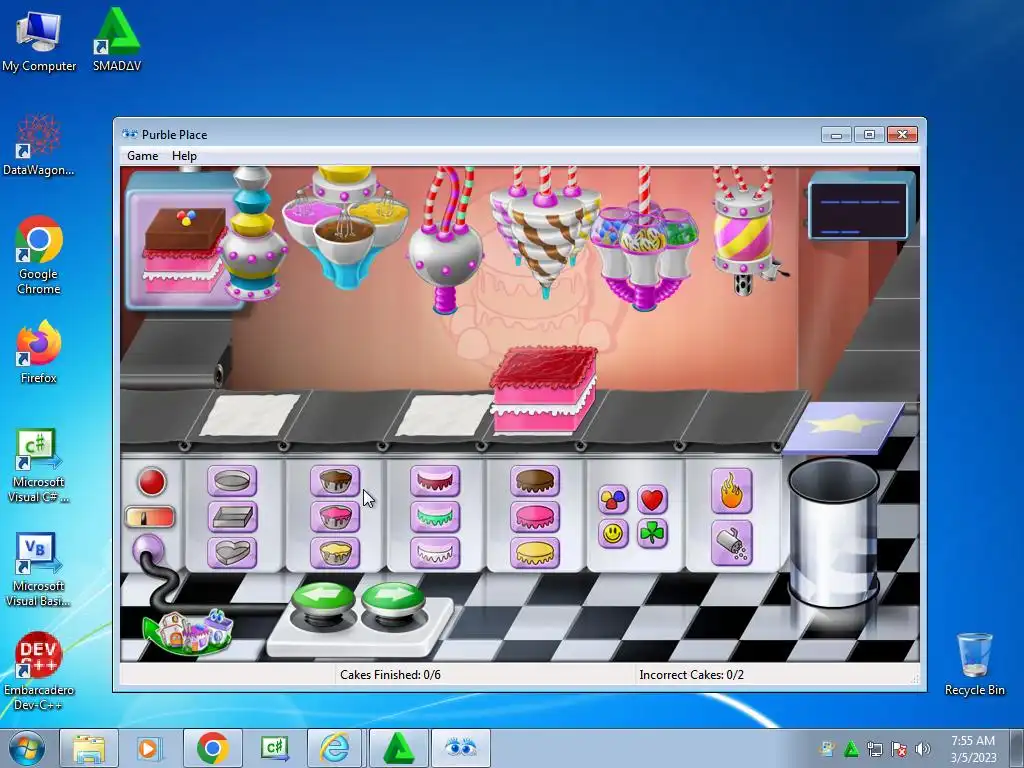Return to Purble Place village map

pos(188,631)
